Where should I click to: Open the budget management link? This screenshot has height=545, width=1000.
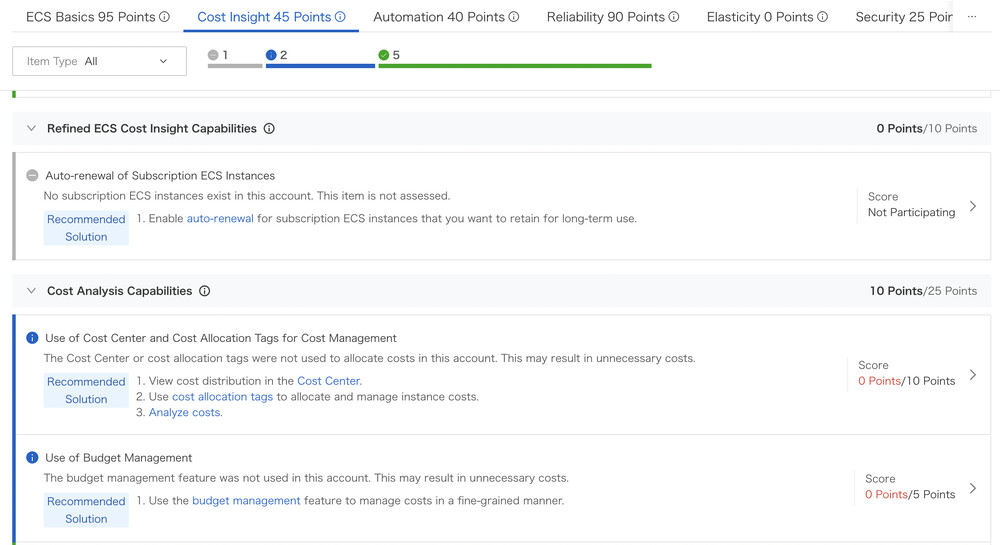(x=246, y=500)
